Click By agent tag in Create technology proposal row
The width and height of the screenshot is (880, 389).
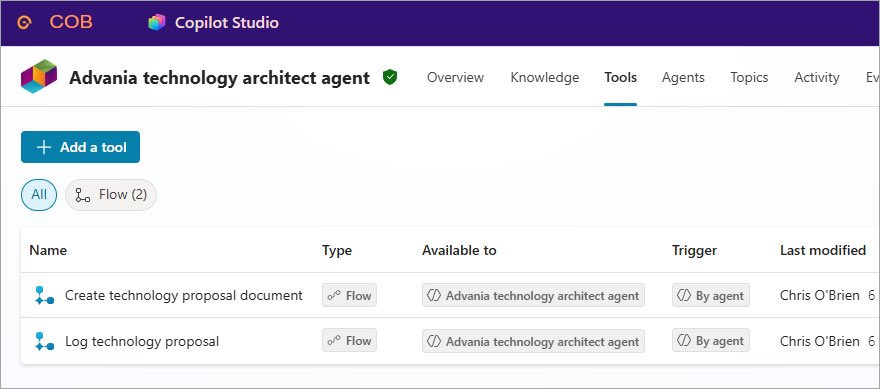pos(711,295)
